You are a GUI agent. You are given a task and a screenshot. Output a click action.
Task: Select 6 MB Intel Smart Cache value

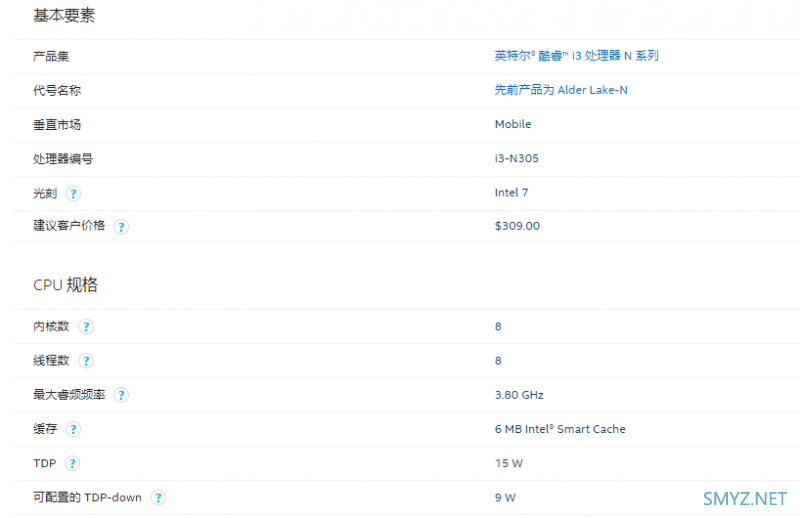[x=560, y=429]
